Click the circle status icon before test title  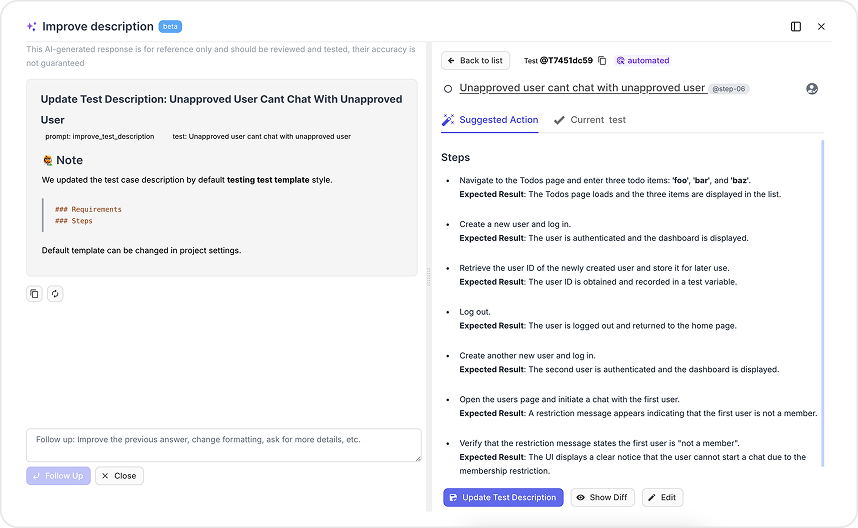pyautogui.click(x=448, y=89)
